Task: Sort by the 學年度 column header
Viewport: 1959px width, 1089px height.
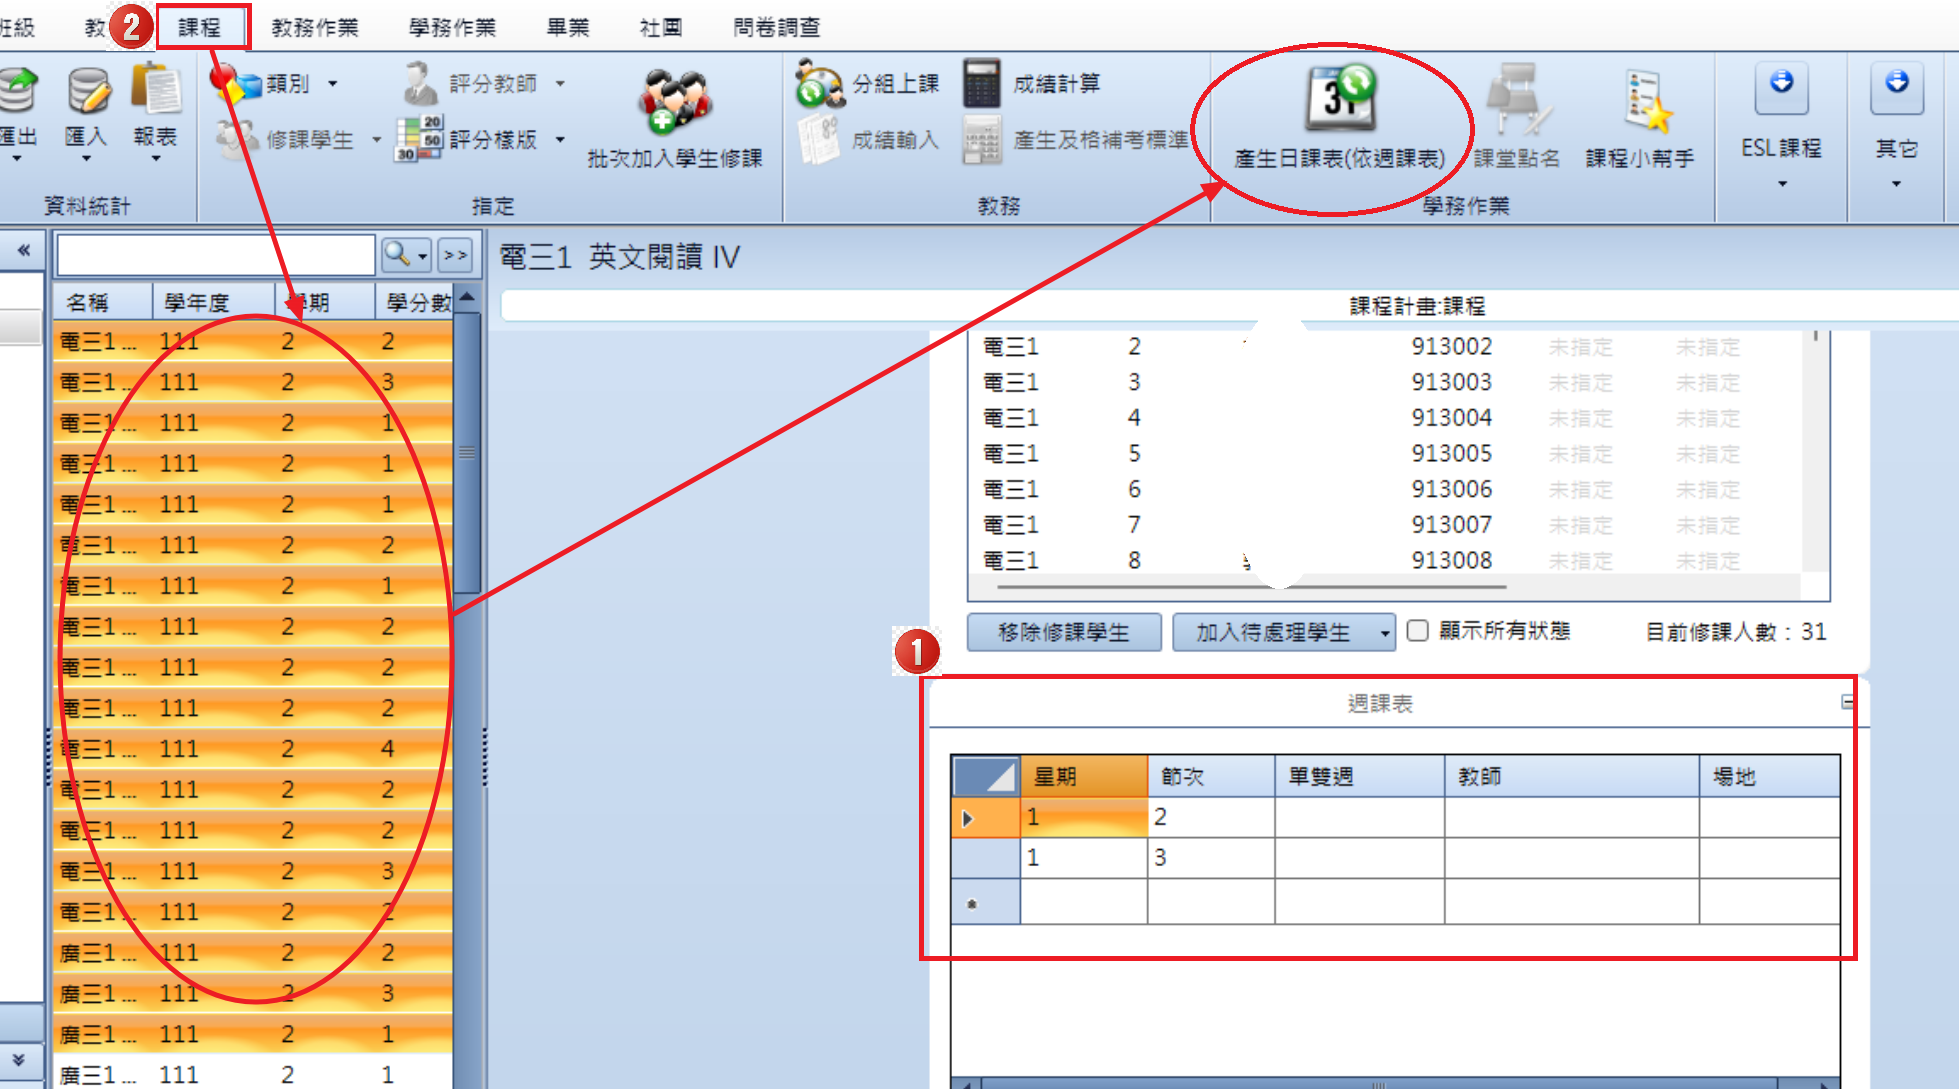Action: click(213, 302)
